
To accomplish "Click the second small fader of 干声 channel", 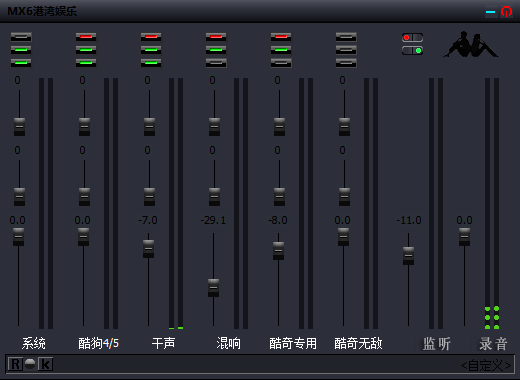I will [149, 197].
